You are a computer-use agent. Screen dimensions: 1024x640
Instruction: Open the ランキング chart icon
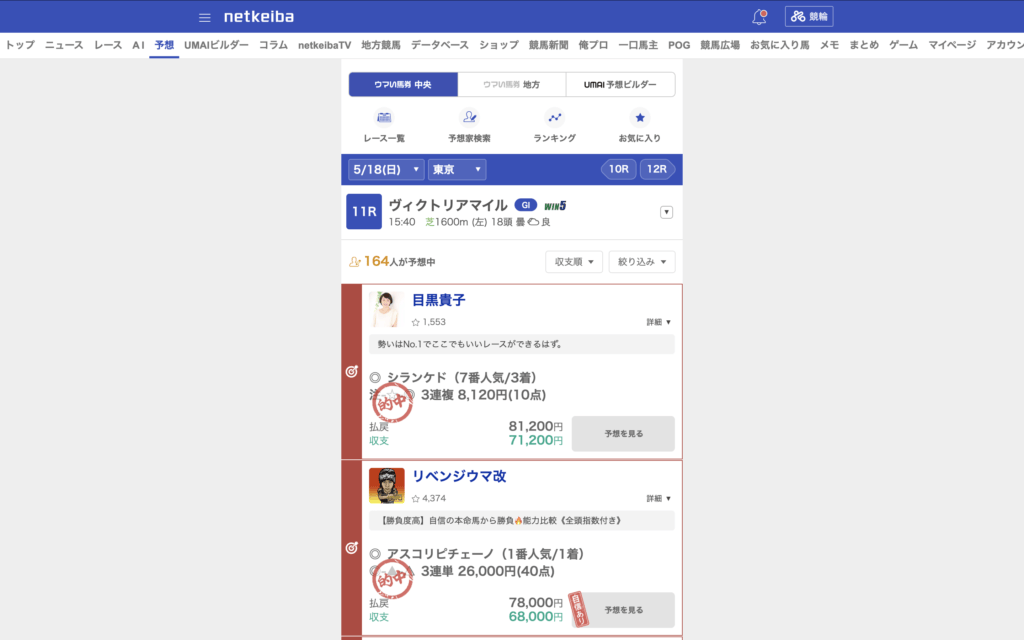pos(554,118)
